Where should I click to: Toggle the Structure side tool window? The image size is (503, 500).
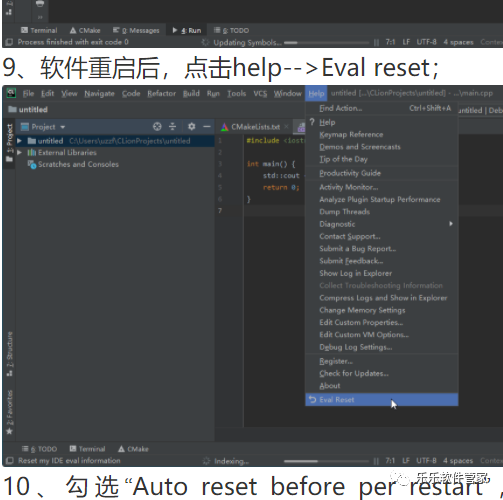tap(9, 354)
